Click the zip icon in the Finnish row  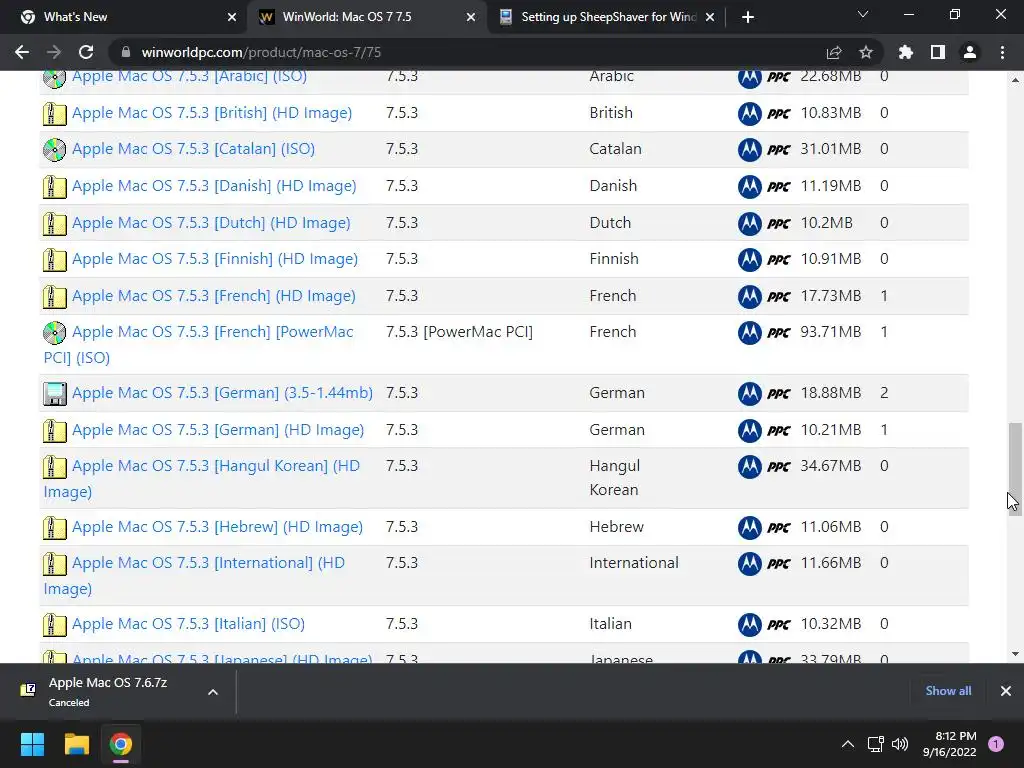click(55, 261)
